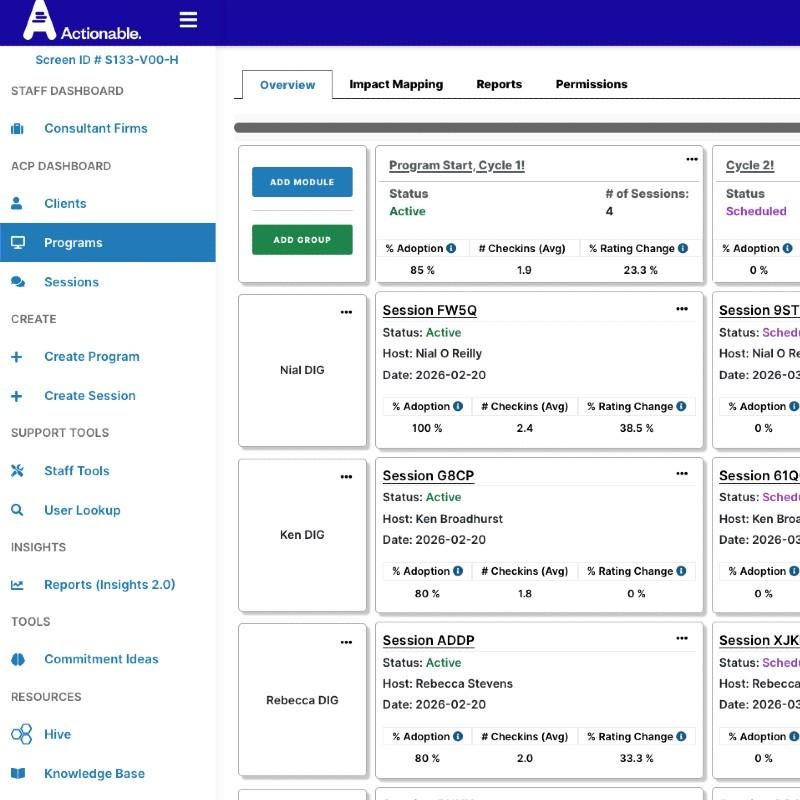Select the Overview tab

(x=287, y=85)
